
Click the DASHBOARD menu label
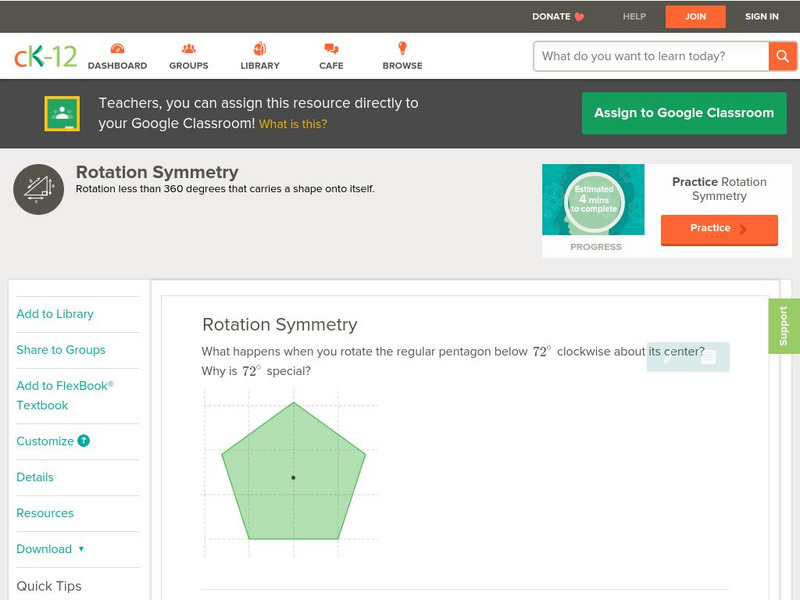point(117,66)
